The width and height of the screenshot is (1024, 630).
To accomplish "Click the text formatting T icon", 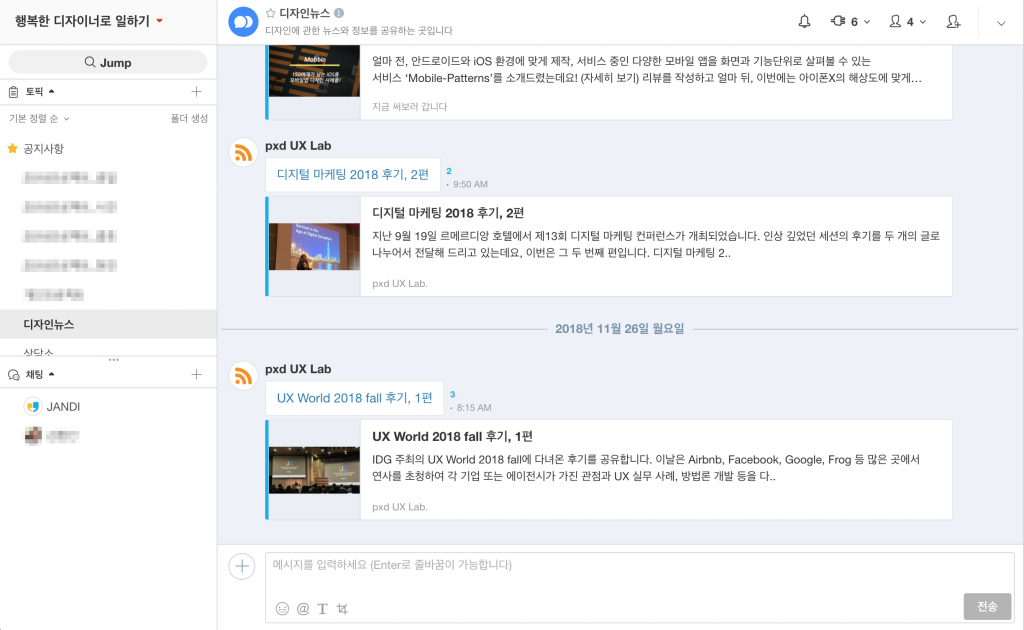I will 322,608.
